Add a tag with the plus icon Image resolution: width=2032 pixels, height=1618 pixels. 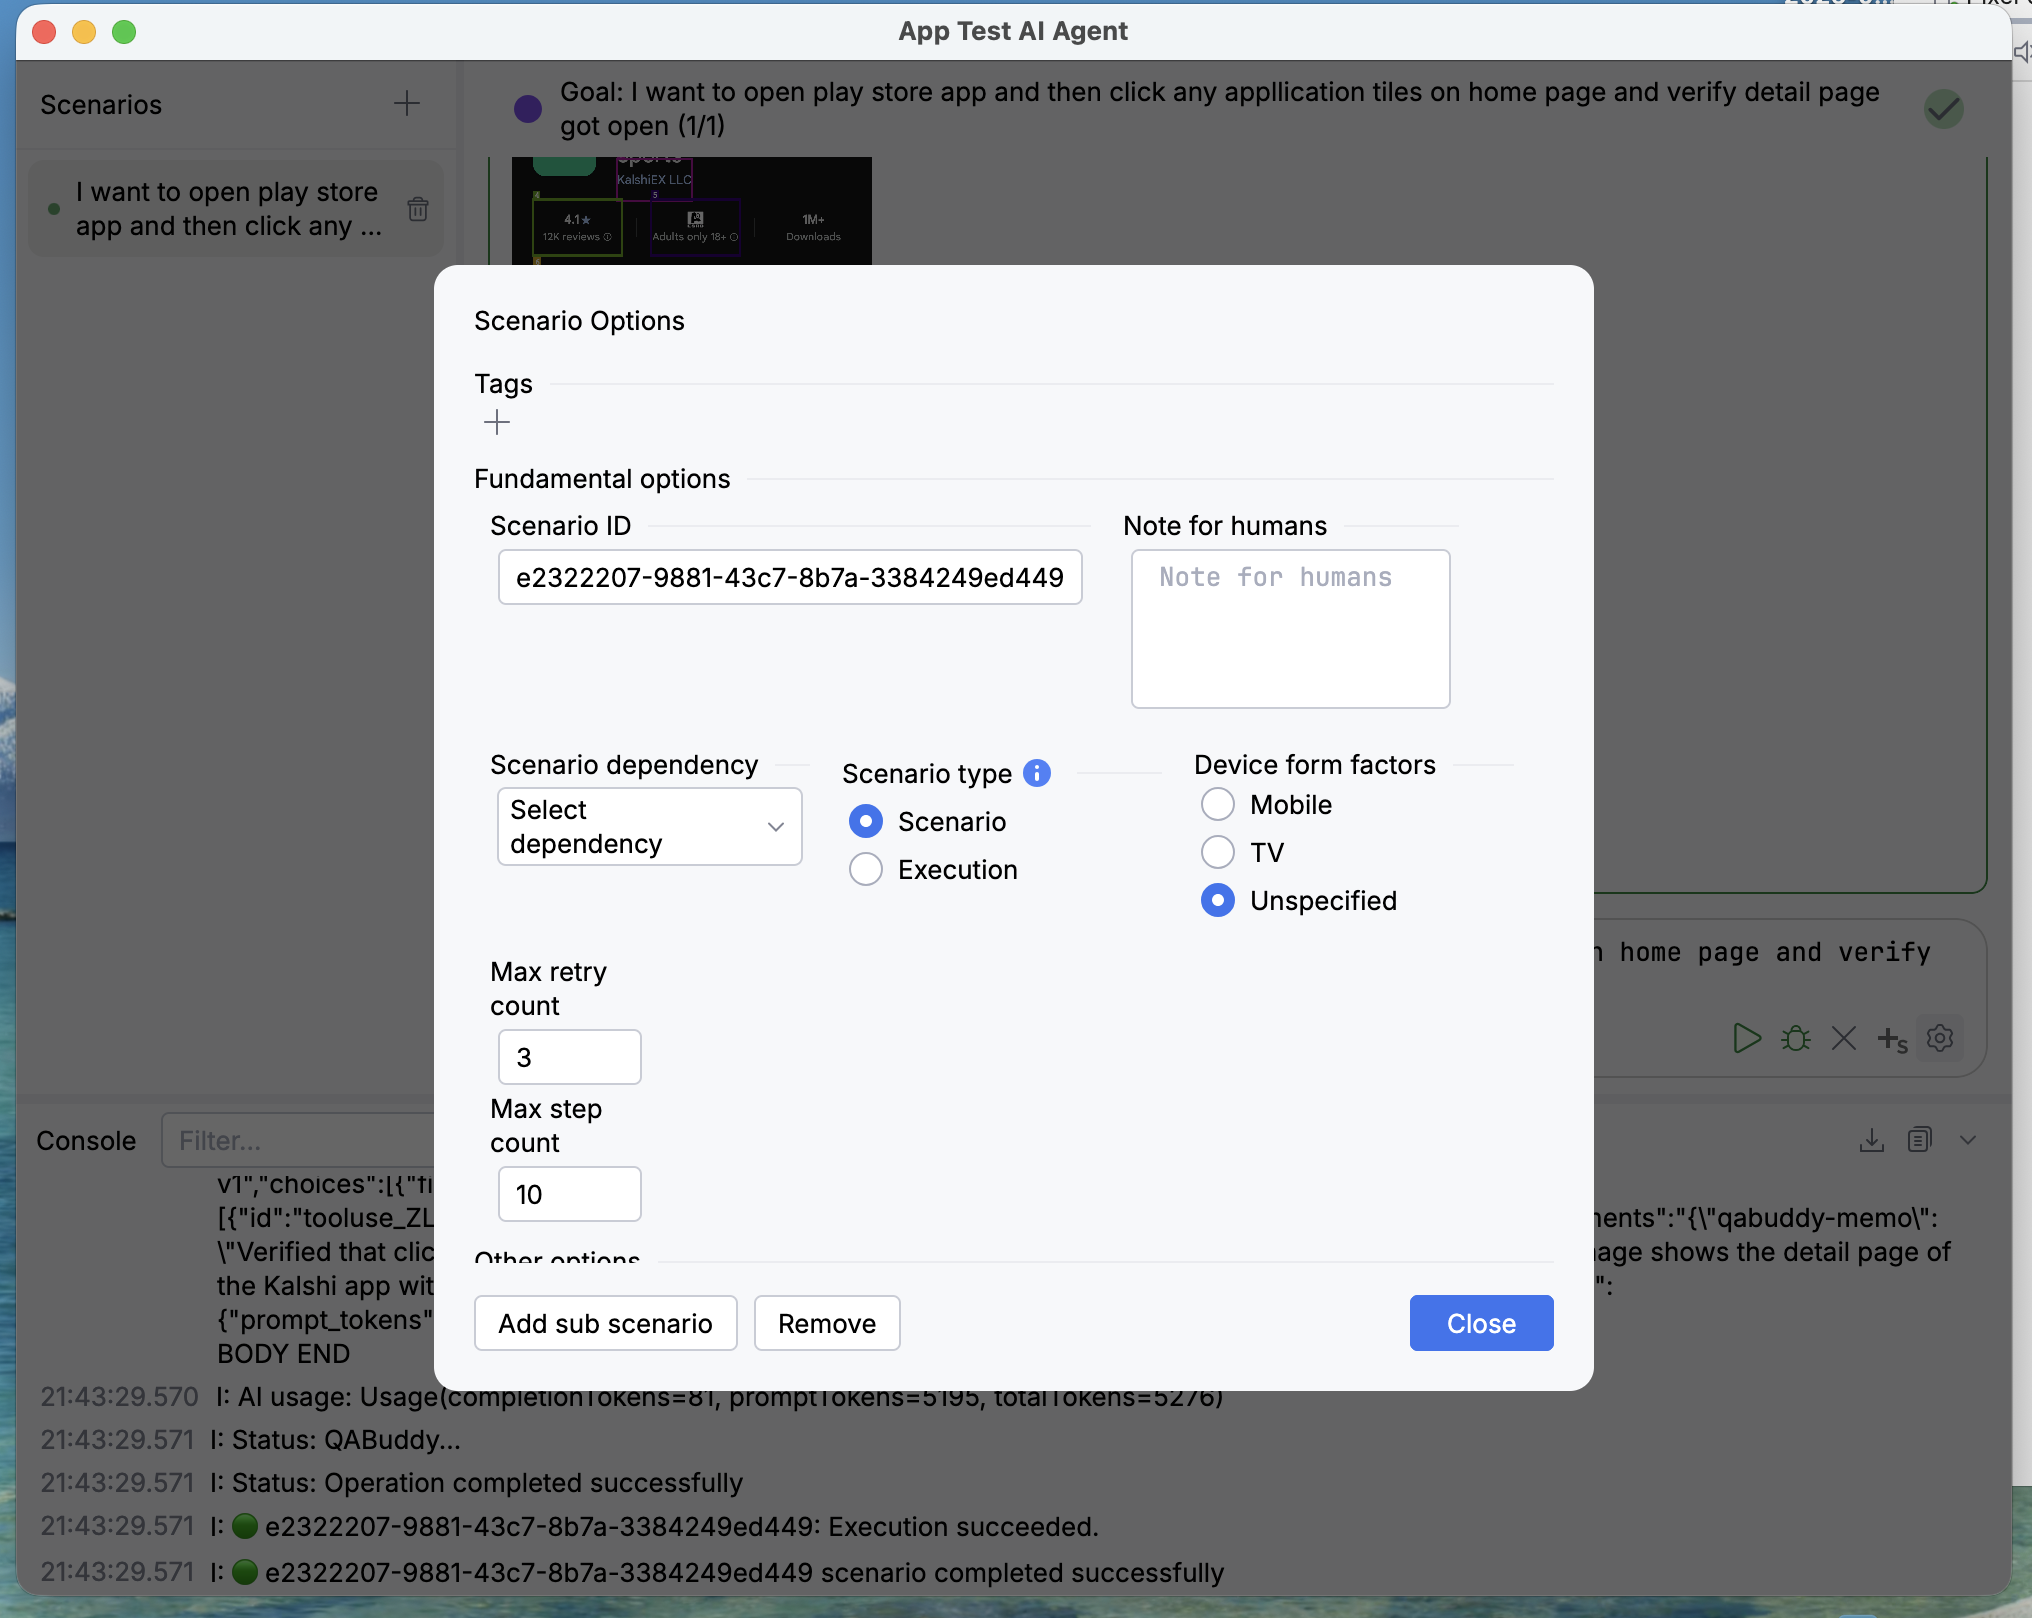click(497, 422)
